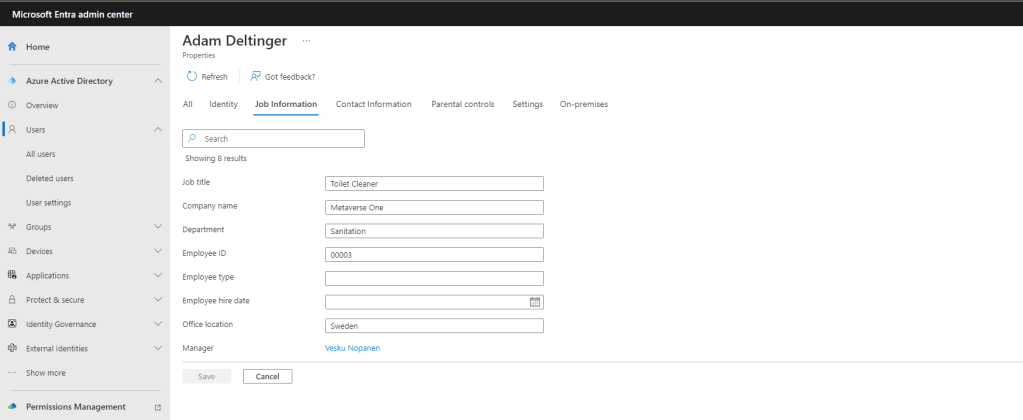Switch to the On-premises tab
Image resolution: width=1023 pixels, height=420 pixels.
(583, 104)
